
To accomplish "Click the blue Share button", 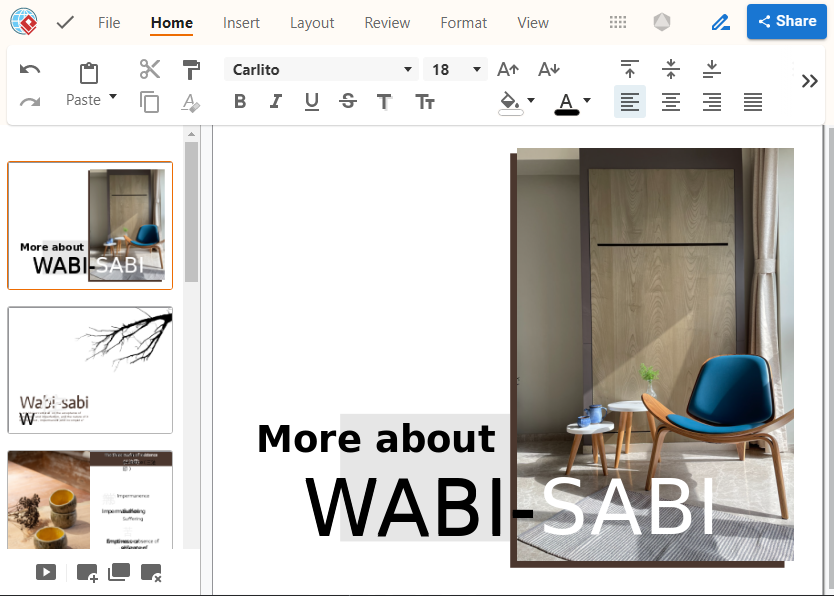I will tap(786, 21).
